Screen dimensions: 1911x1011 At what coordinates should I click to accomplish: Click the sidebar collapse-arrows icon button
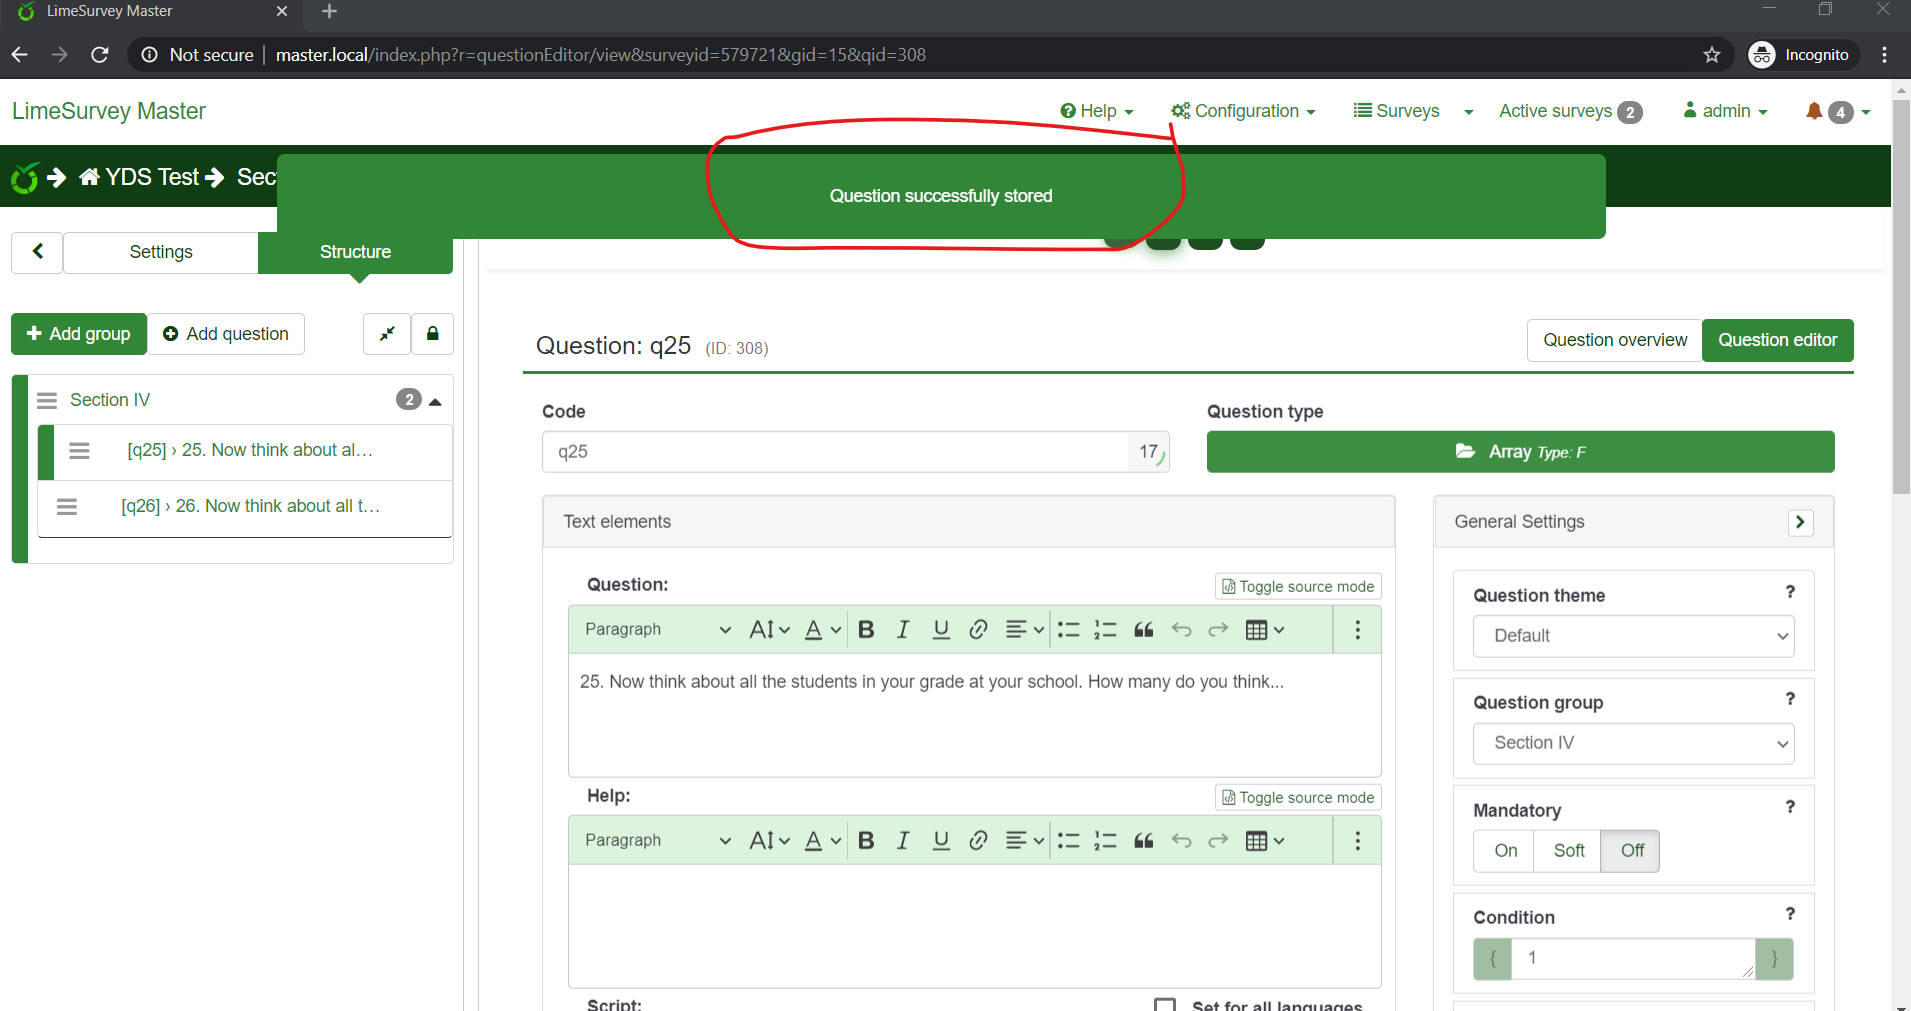(387, 334)
